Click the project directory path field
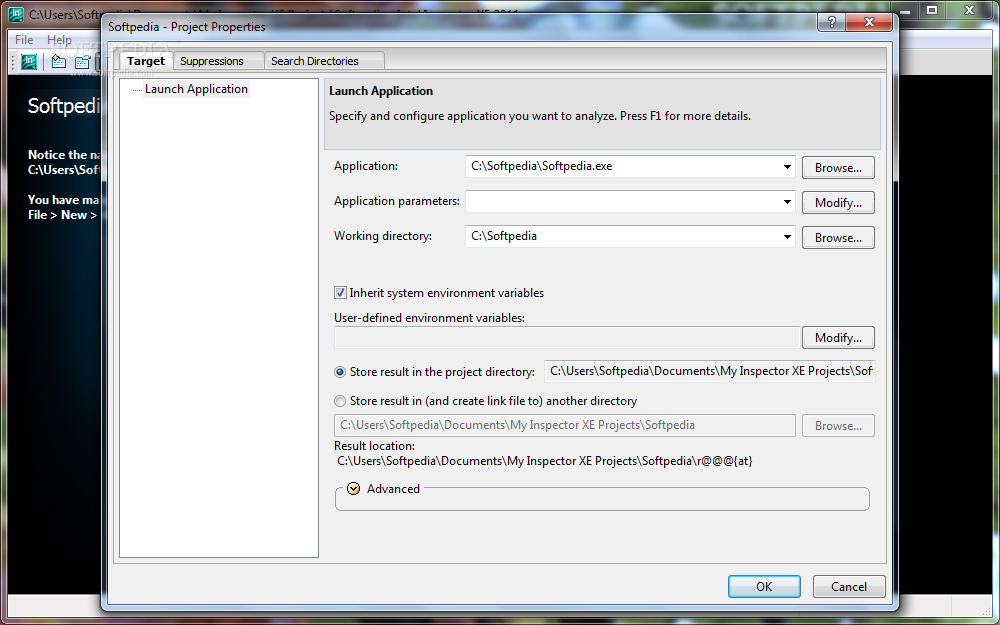The image size is (1000, 625). tap(710, 371)
